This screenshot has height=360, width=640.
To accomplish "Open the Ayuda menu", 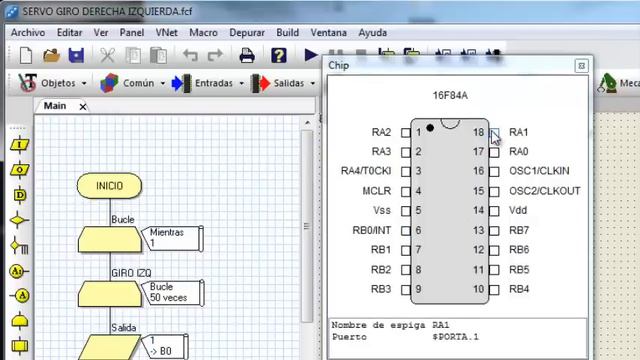I will coord(373,33).
